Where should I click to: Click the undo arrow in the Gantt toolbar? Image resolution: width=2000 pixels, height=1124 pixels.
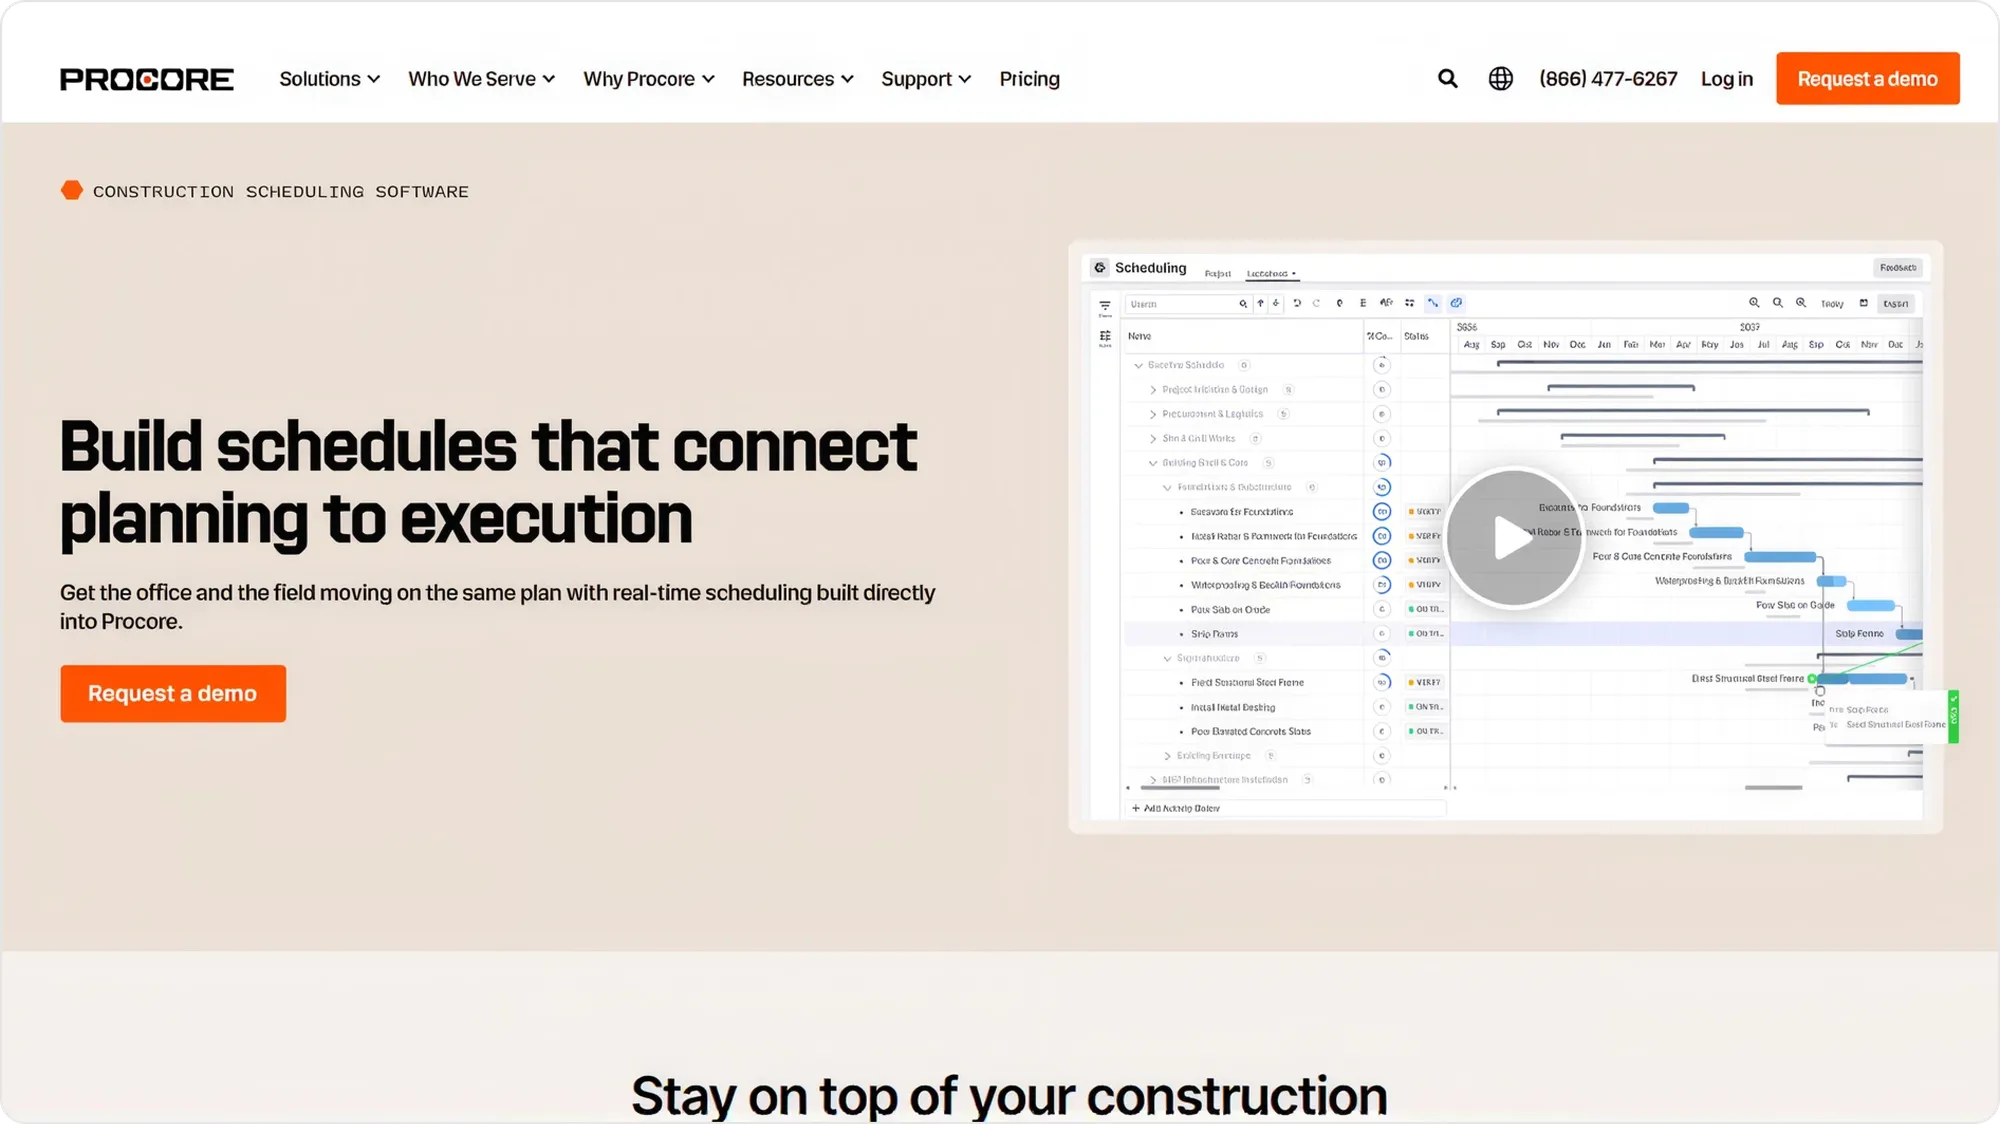point(1297,303)
